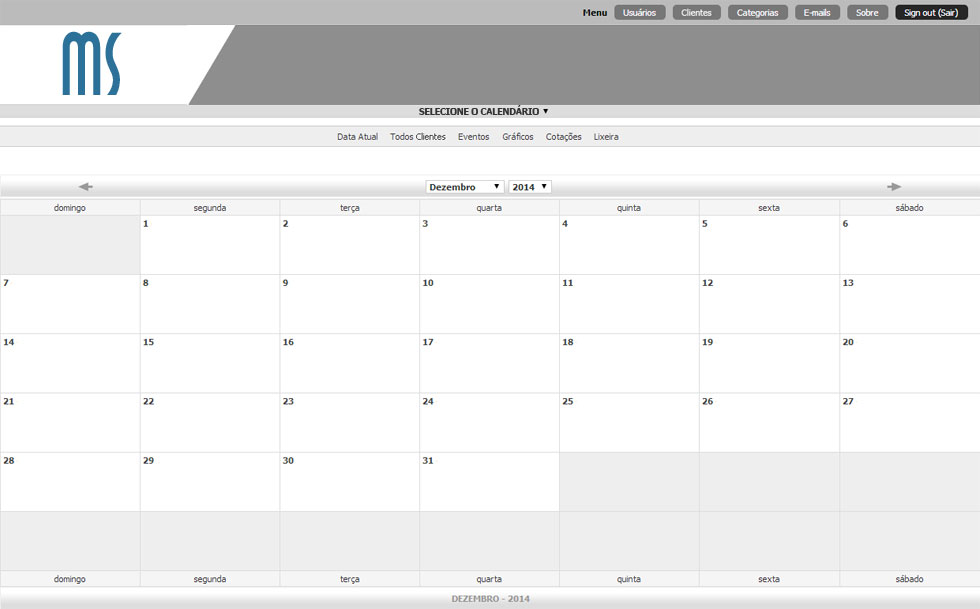Open the Clientes menu button
The width and height of the screenshot is (980, 609).
[696, 13]
